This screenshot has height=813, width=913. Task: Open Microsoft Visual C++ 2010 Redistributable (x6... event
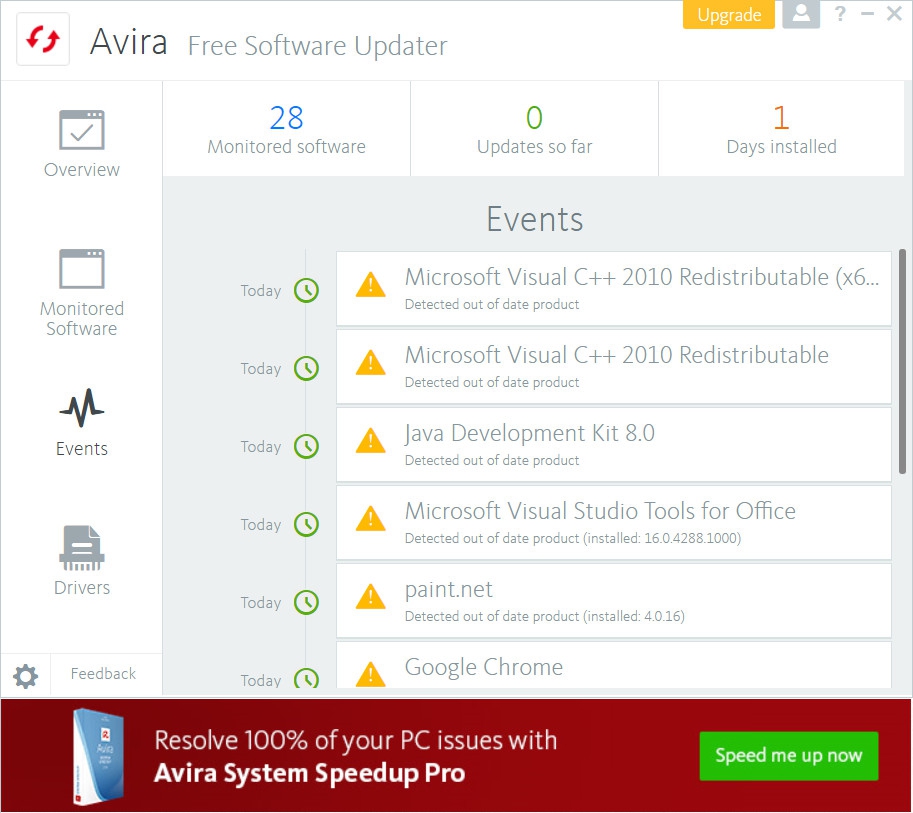point(614,289)
